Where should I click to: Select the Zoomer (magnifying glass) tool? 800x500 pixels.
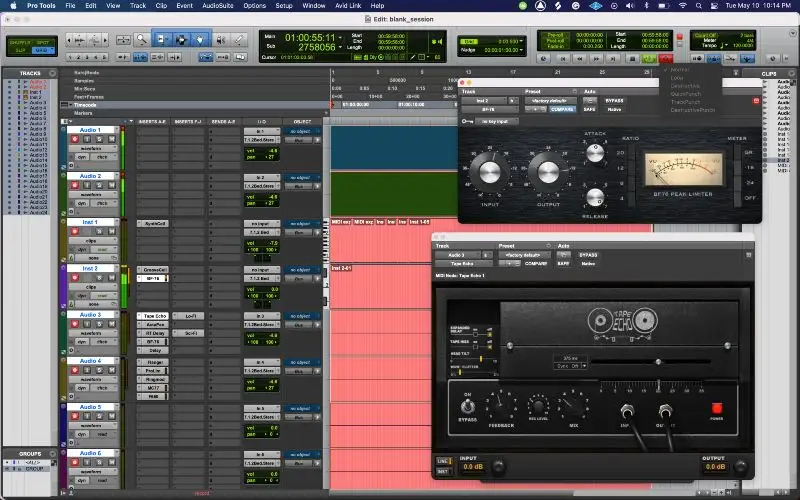coord(142,39)
